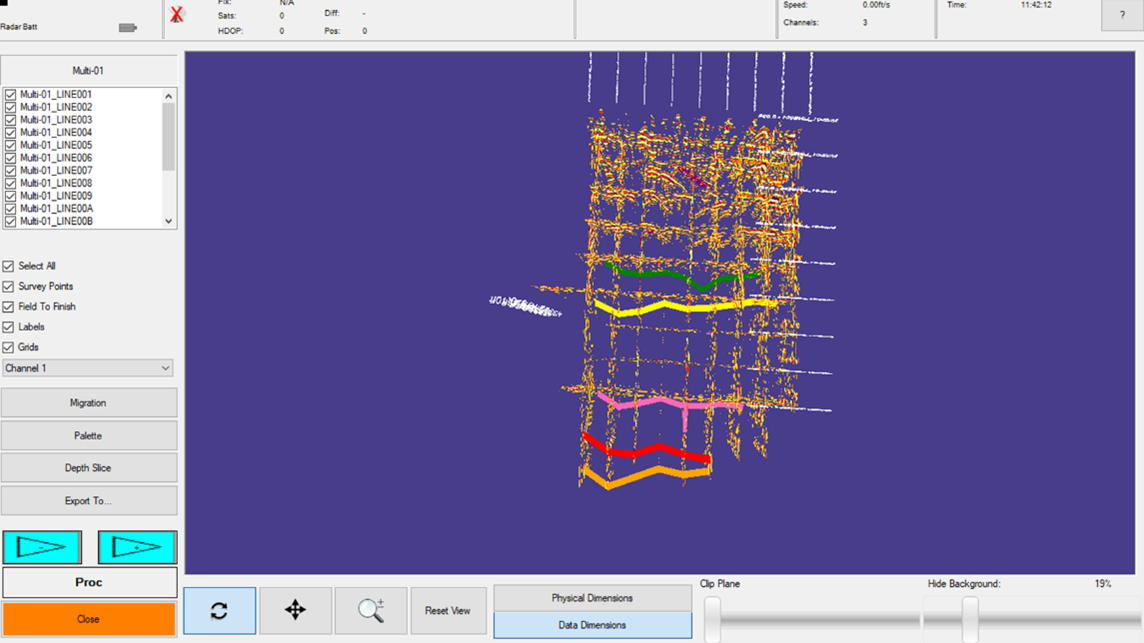Select the zoom magnifier tool
Image resolution: width=1144 pixels, height=643 pixels.
click(x=371, y=610)
